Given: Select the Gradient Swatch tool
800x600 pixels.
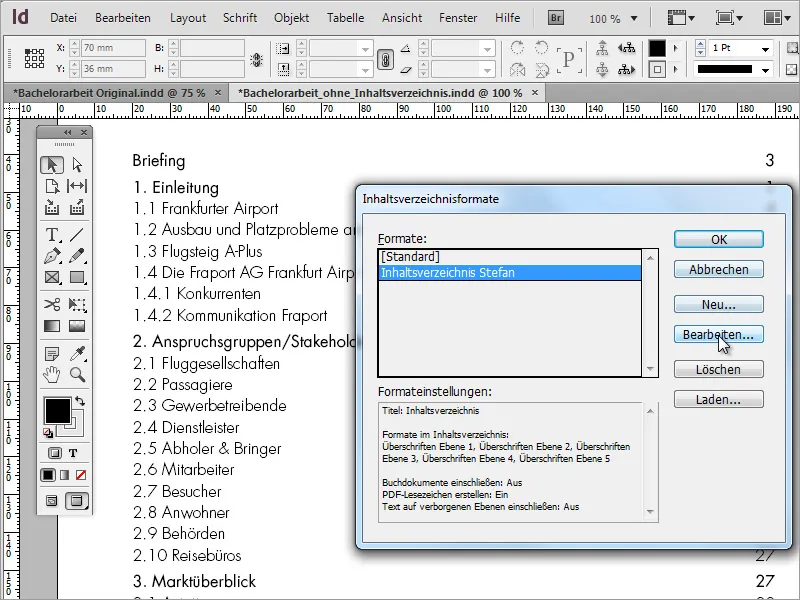Looking at the screenshot, I should coord(52,326).
